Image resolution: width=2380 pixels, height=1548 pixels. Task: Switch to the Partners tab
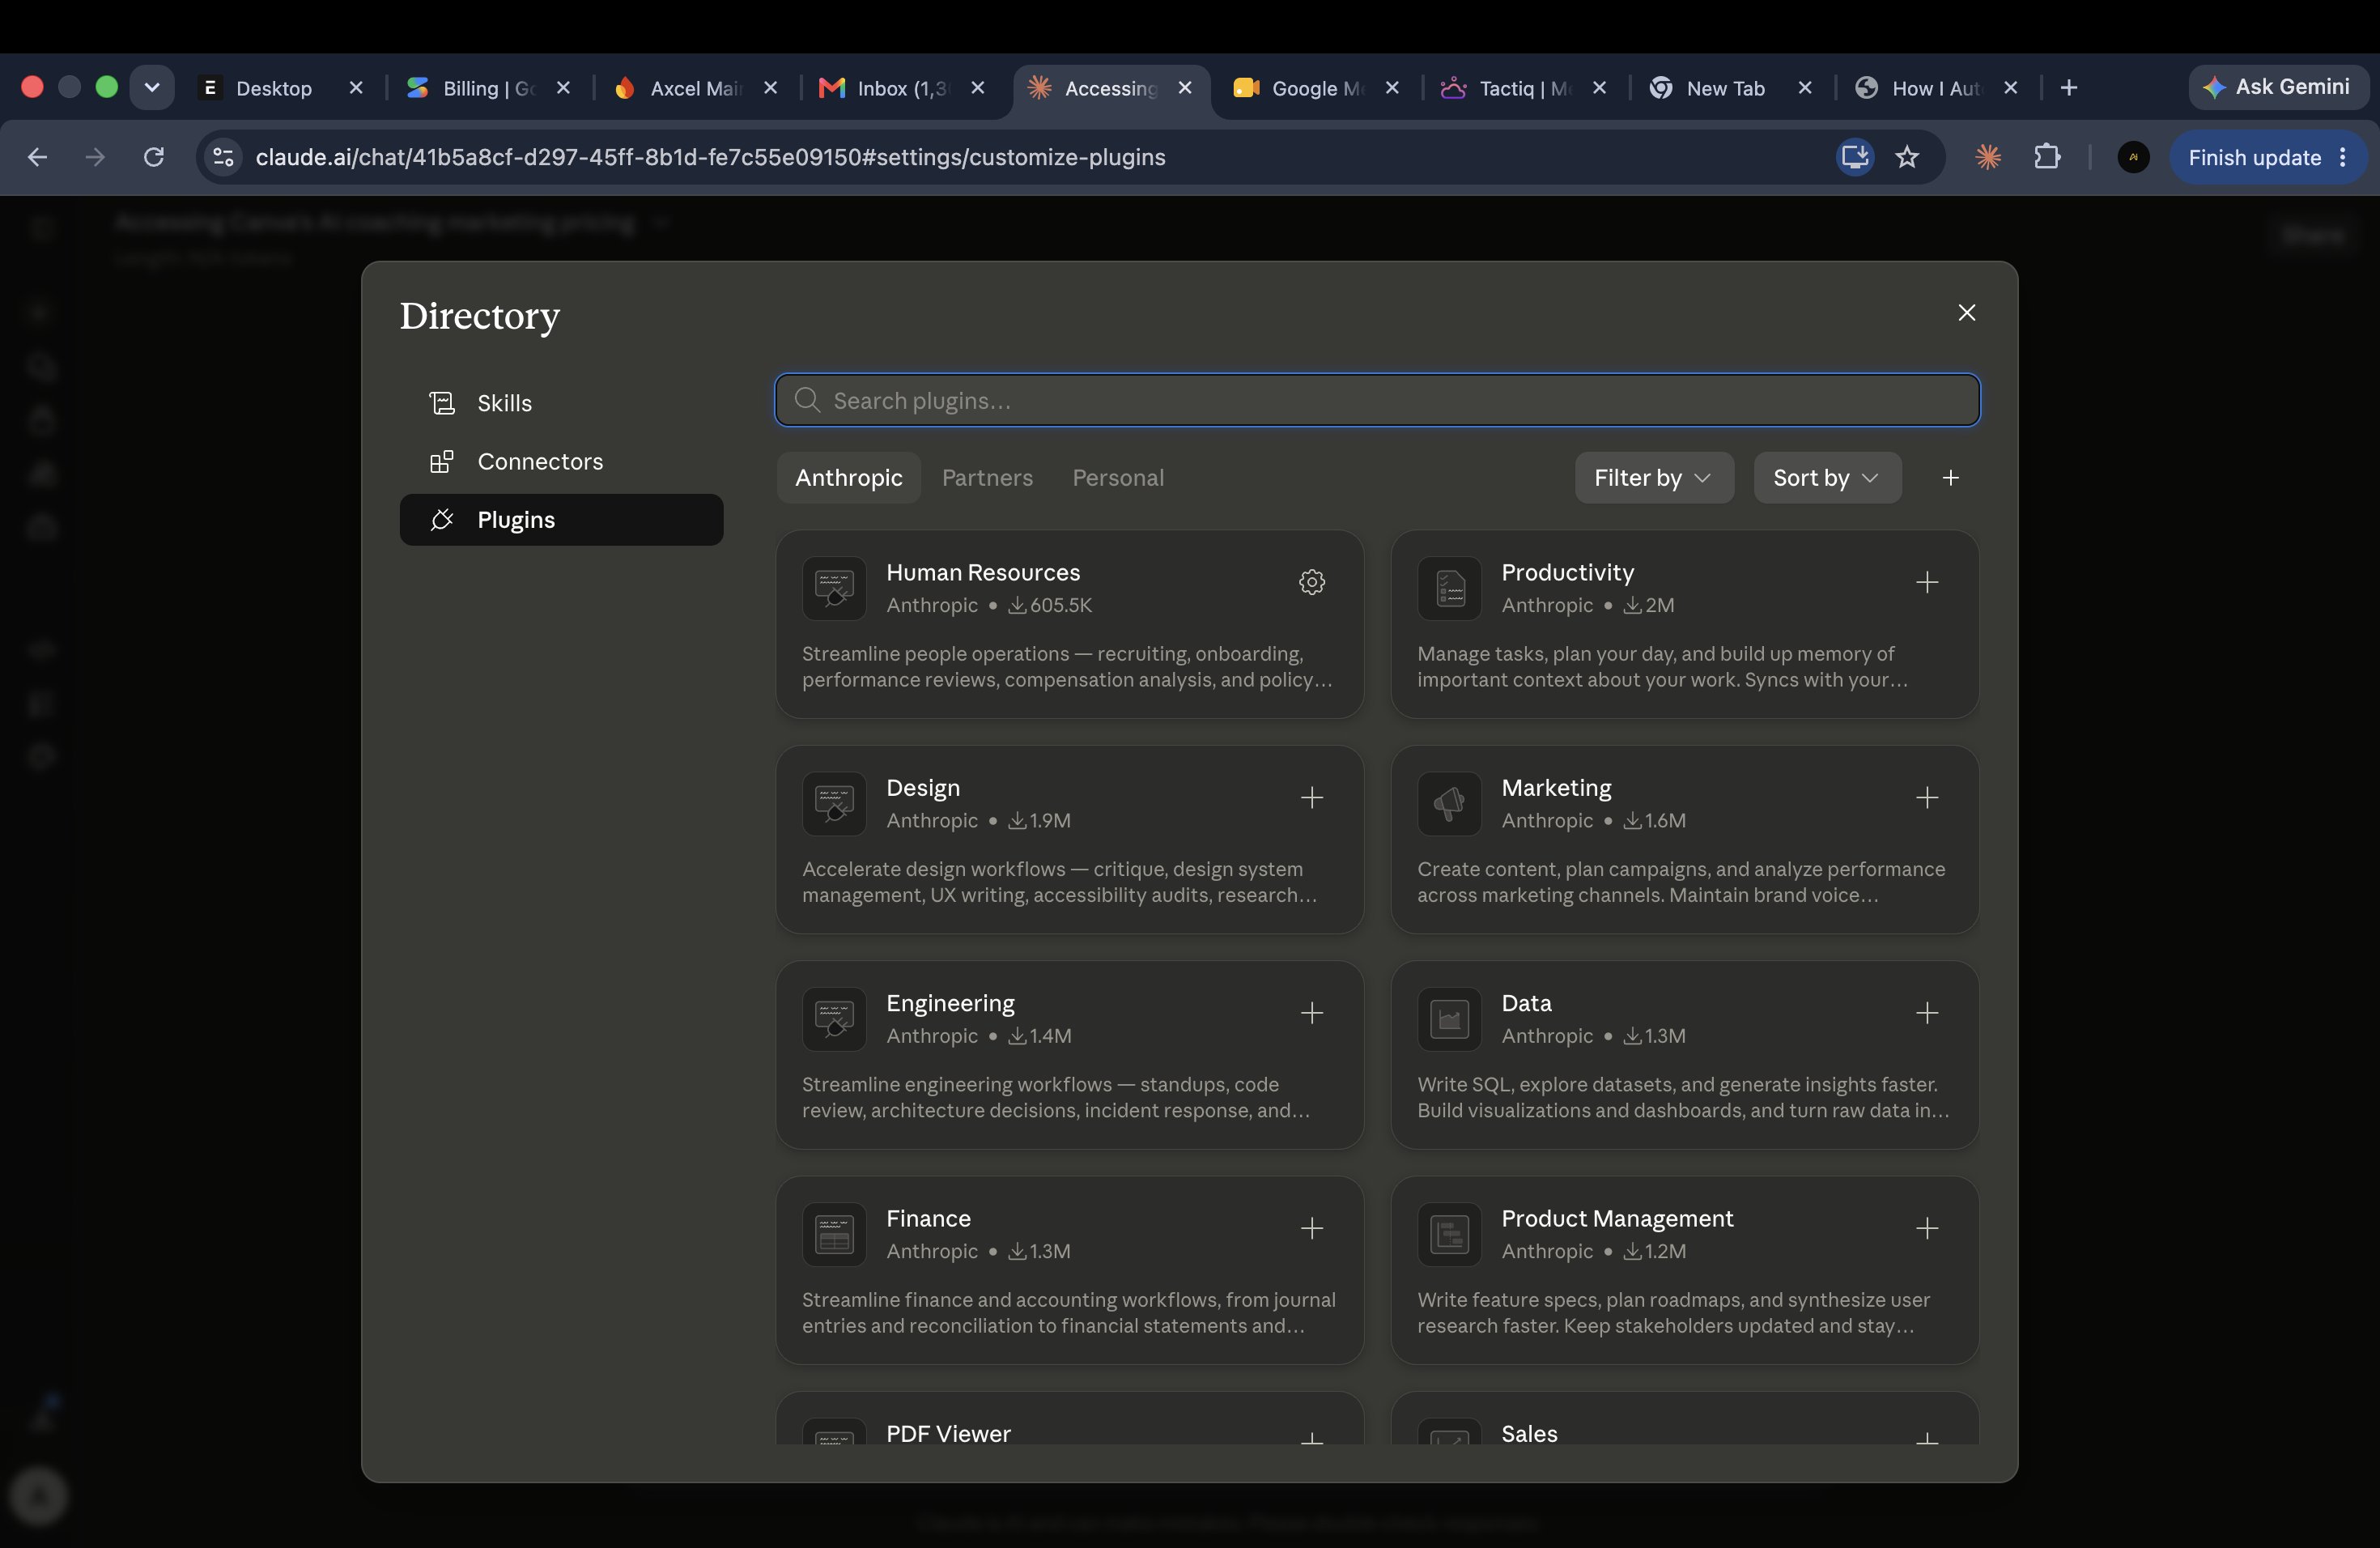[987, 478]
